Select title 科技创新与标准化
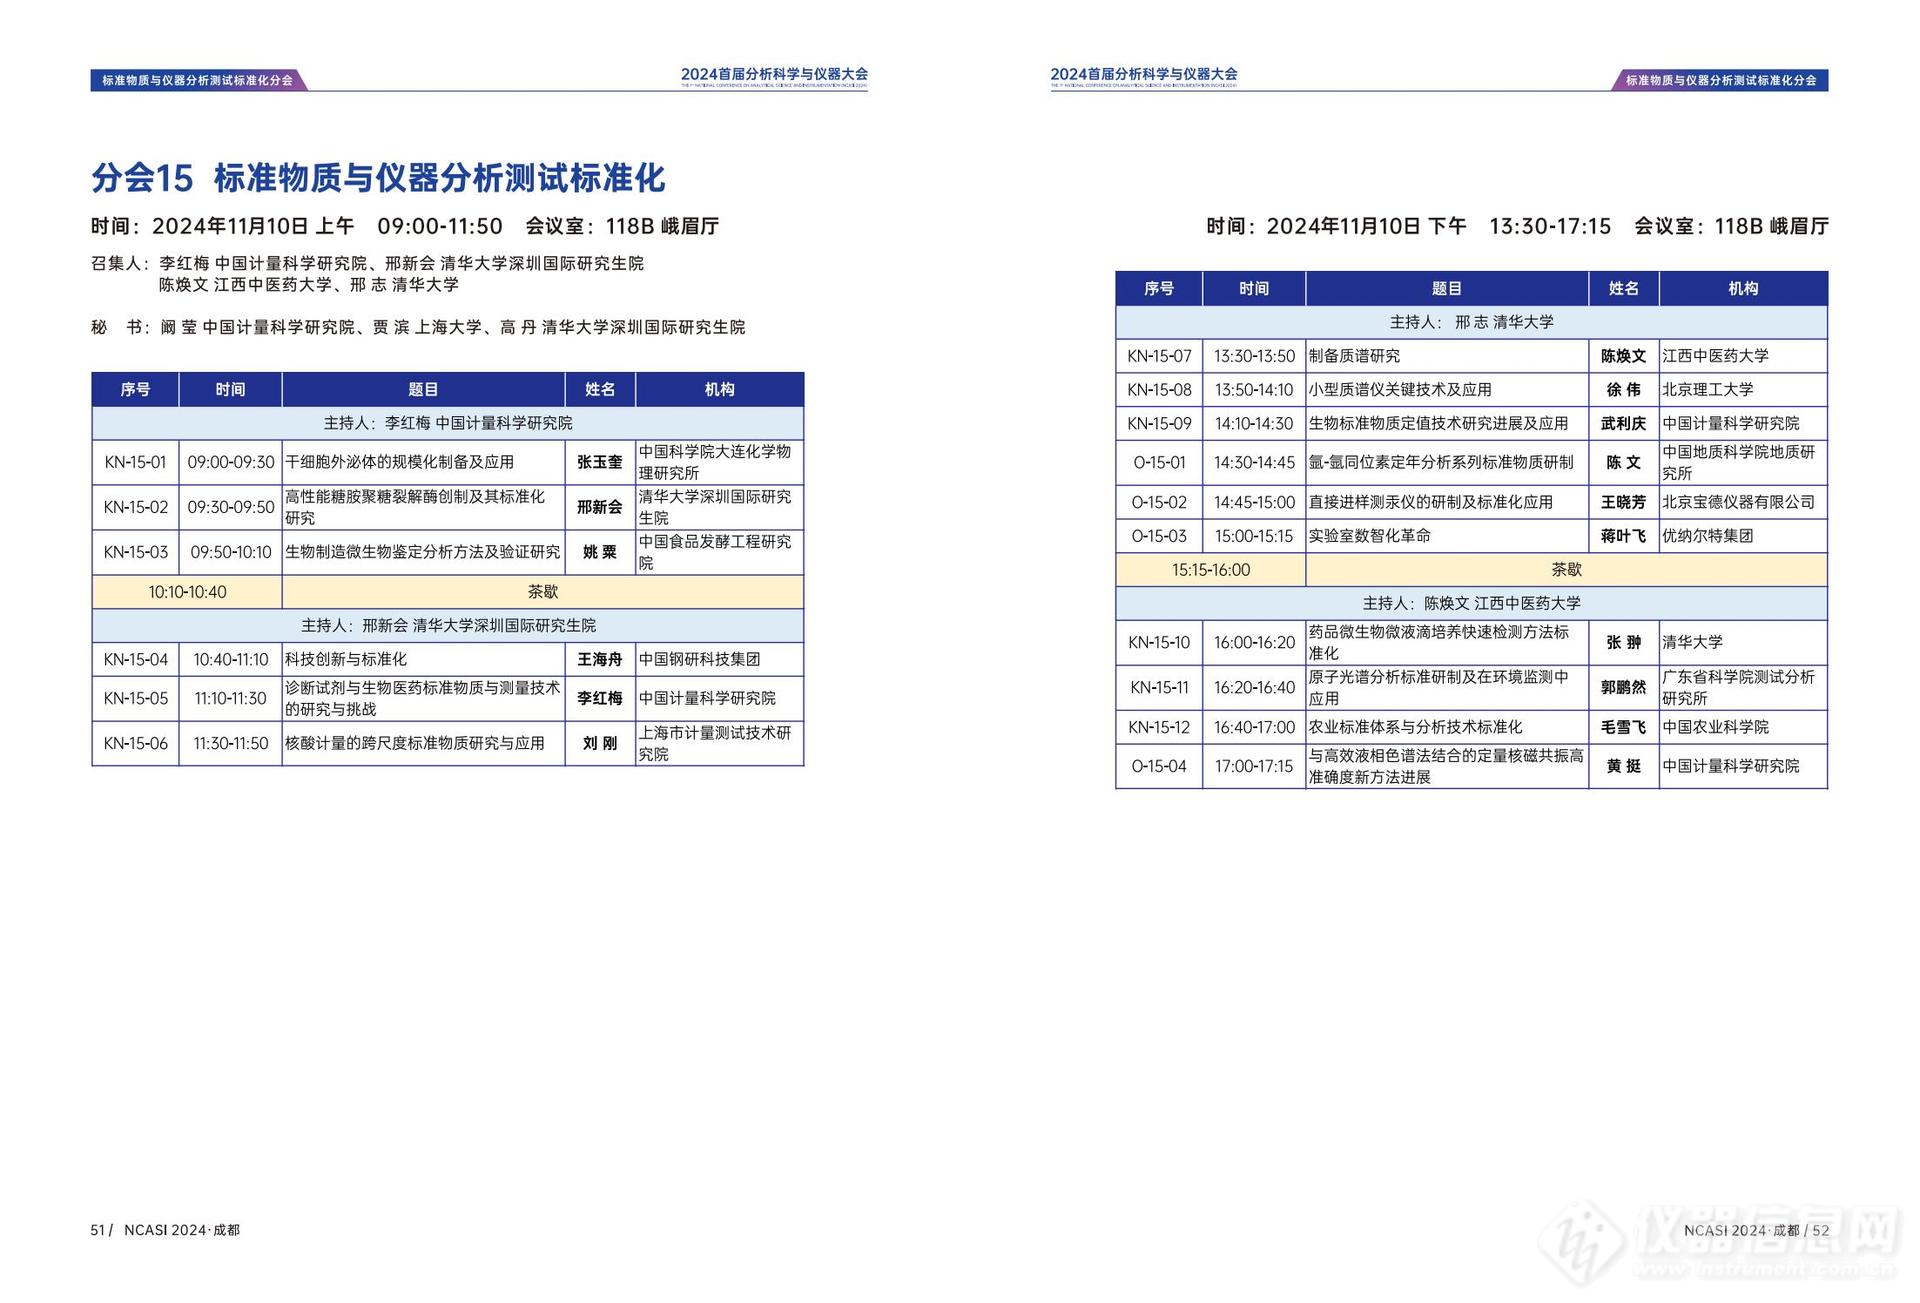 point(346,659)
